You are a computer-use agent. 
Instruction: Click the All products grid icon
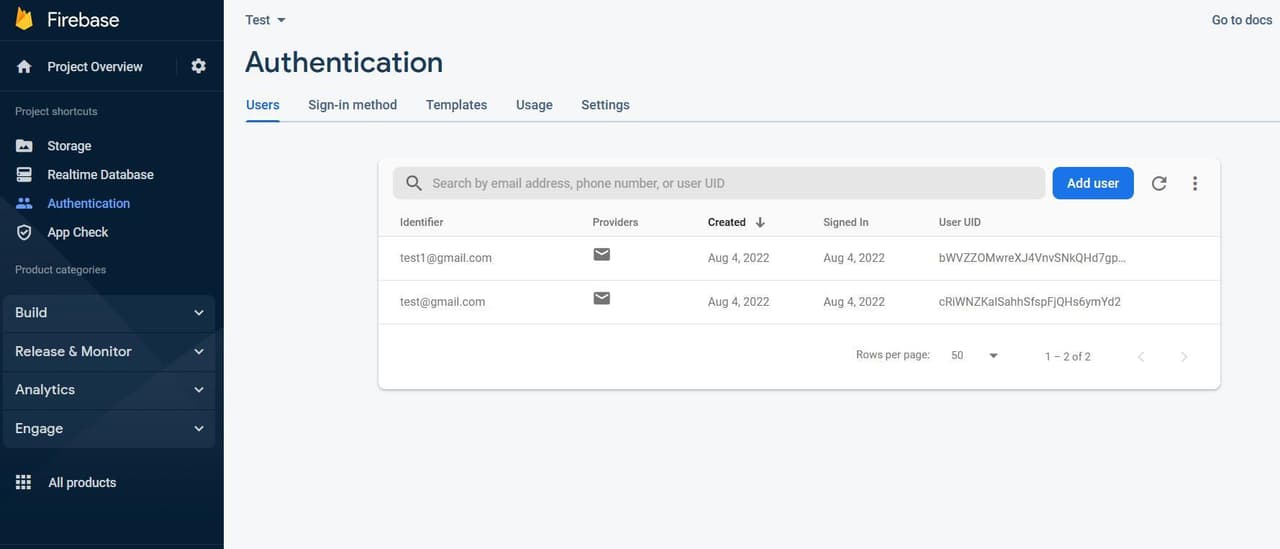[x=24, y=482]
